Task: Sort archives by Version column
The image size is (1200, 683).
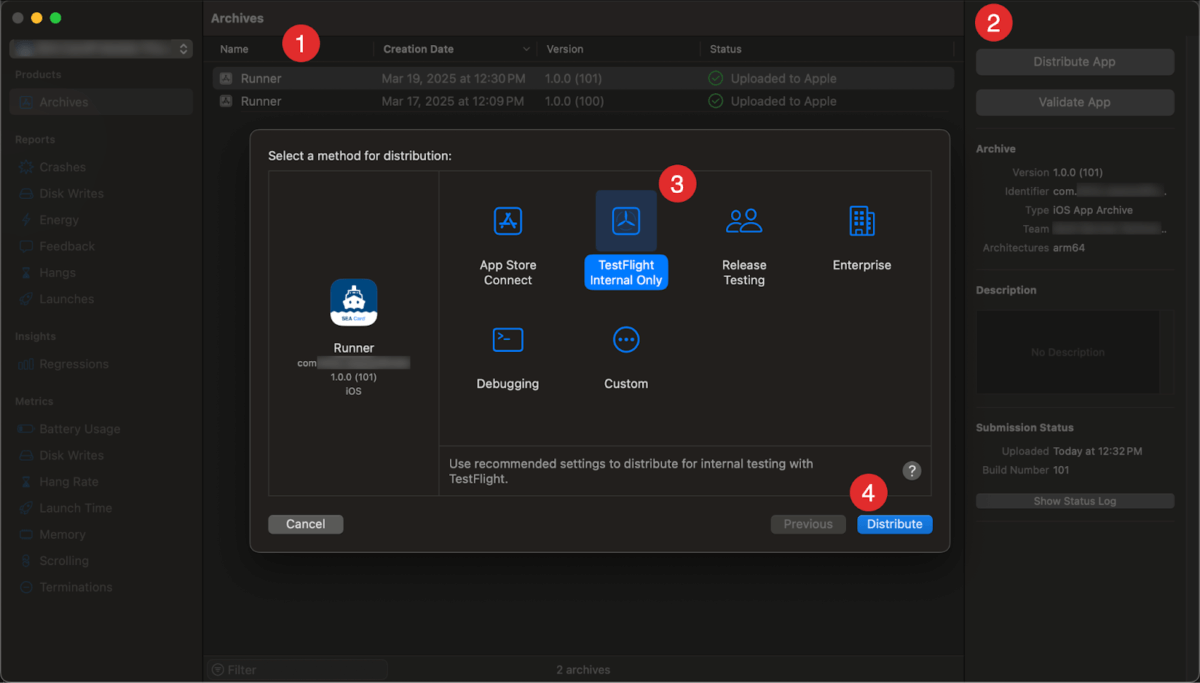Action: (x=564, y=49)
